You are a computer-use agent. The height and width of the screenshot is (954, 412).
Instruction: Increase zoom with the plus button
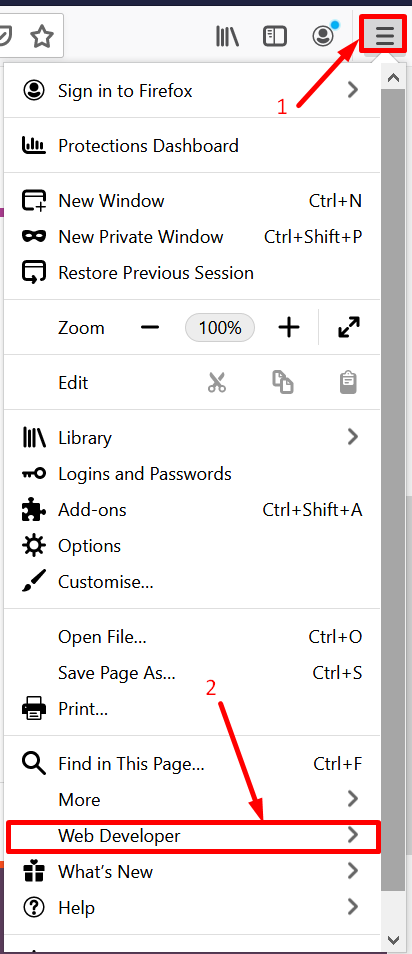(289, 328)
